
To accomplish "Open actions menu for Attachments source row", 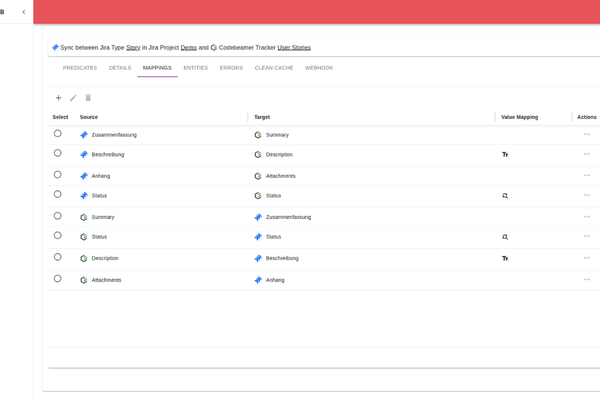I will pyautogui.click(x=587, y=279).
